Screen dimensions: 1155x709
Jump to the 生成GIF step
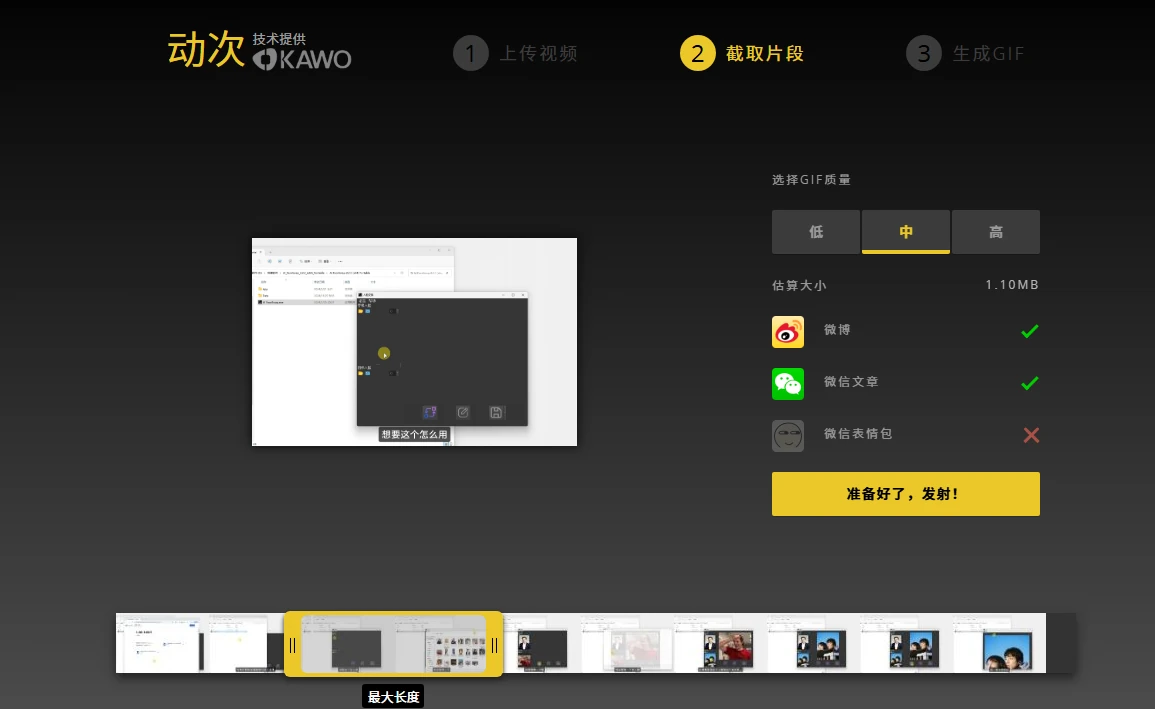tap(988, 54)
